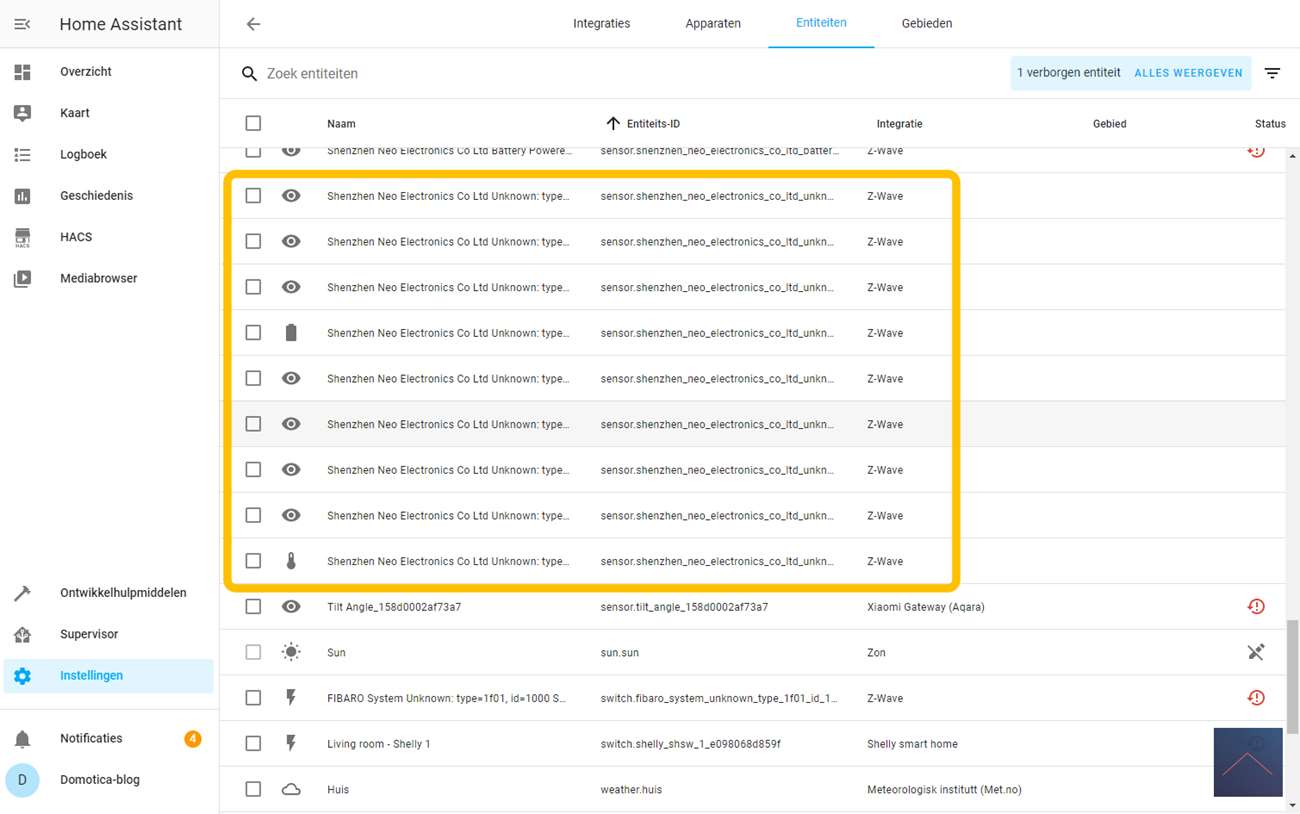Click the back arrow icon
The image size is (1300, 814).
click(253, 24)
